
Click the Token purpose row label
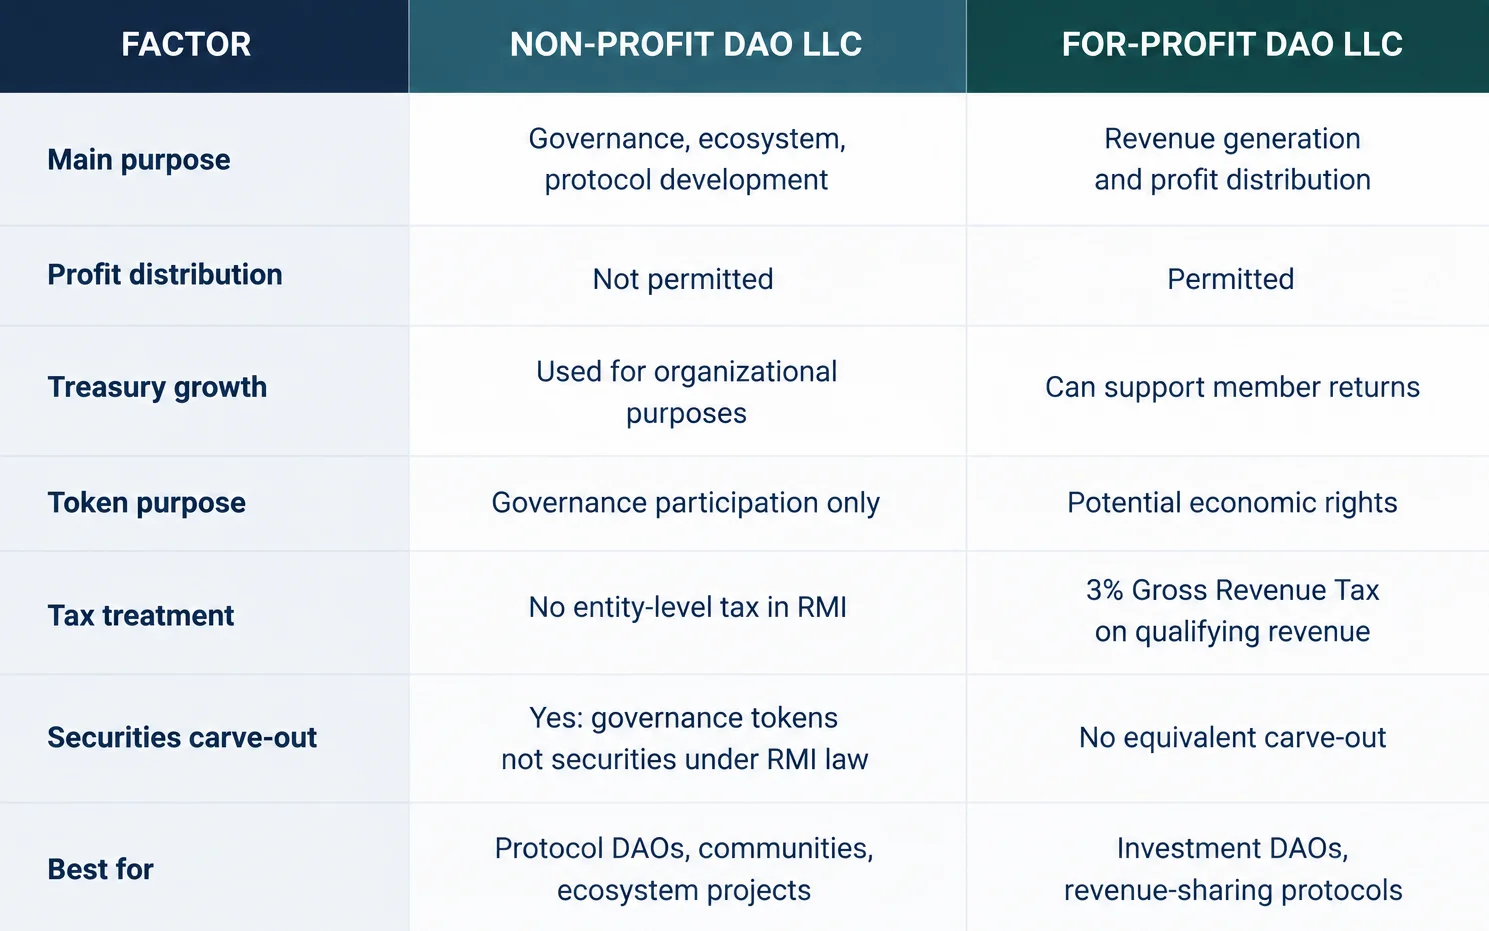point(146,503)
